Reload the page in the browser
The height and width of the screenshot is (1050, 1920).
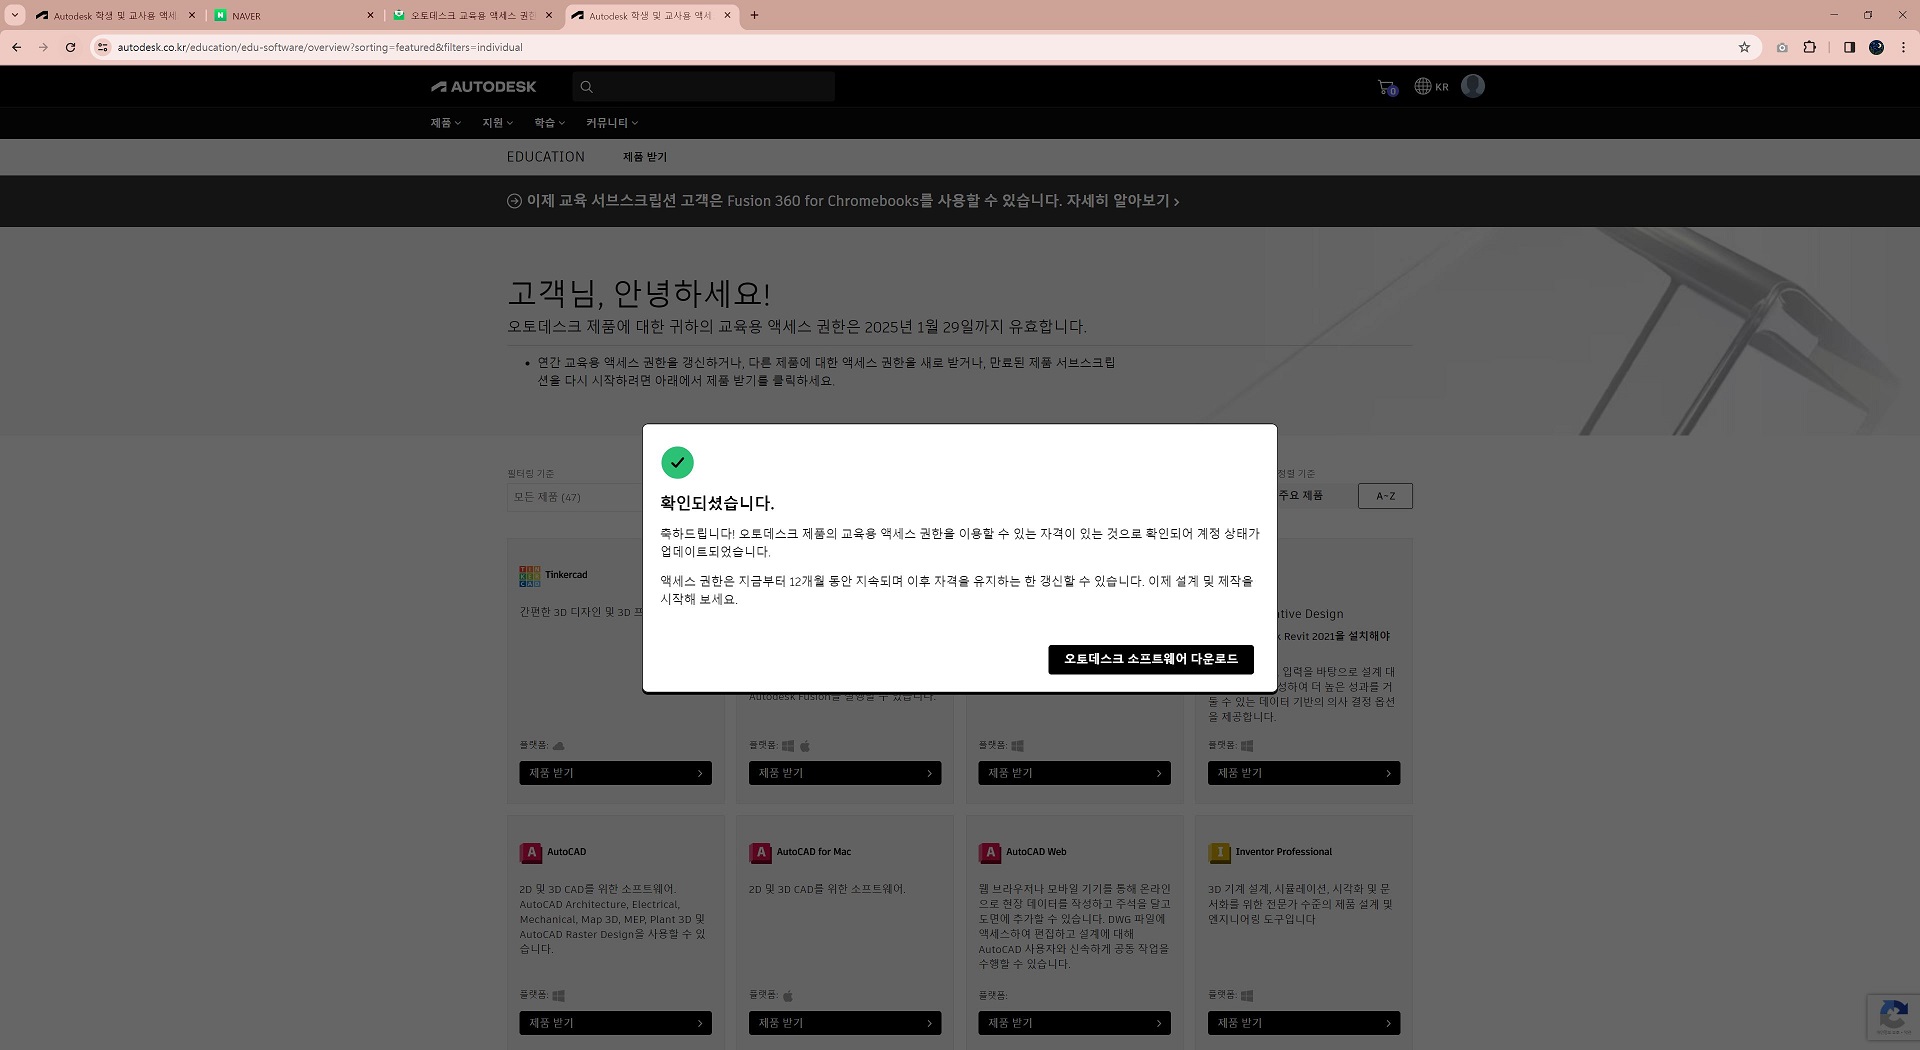point(70,47)
